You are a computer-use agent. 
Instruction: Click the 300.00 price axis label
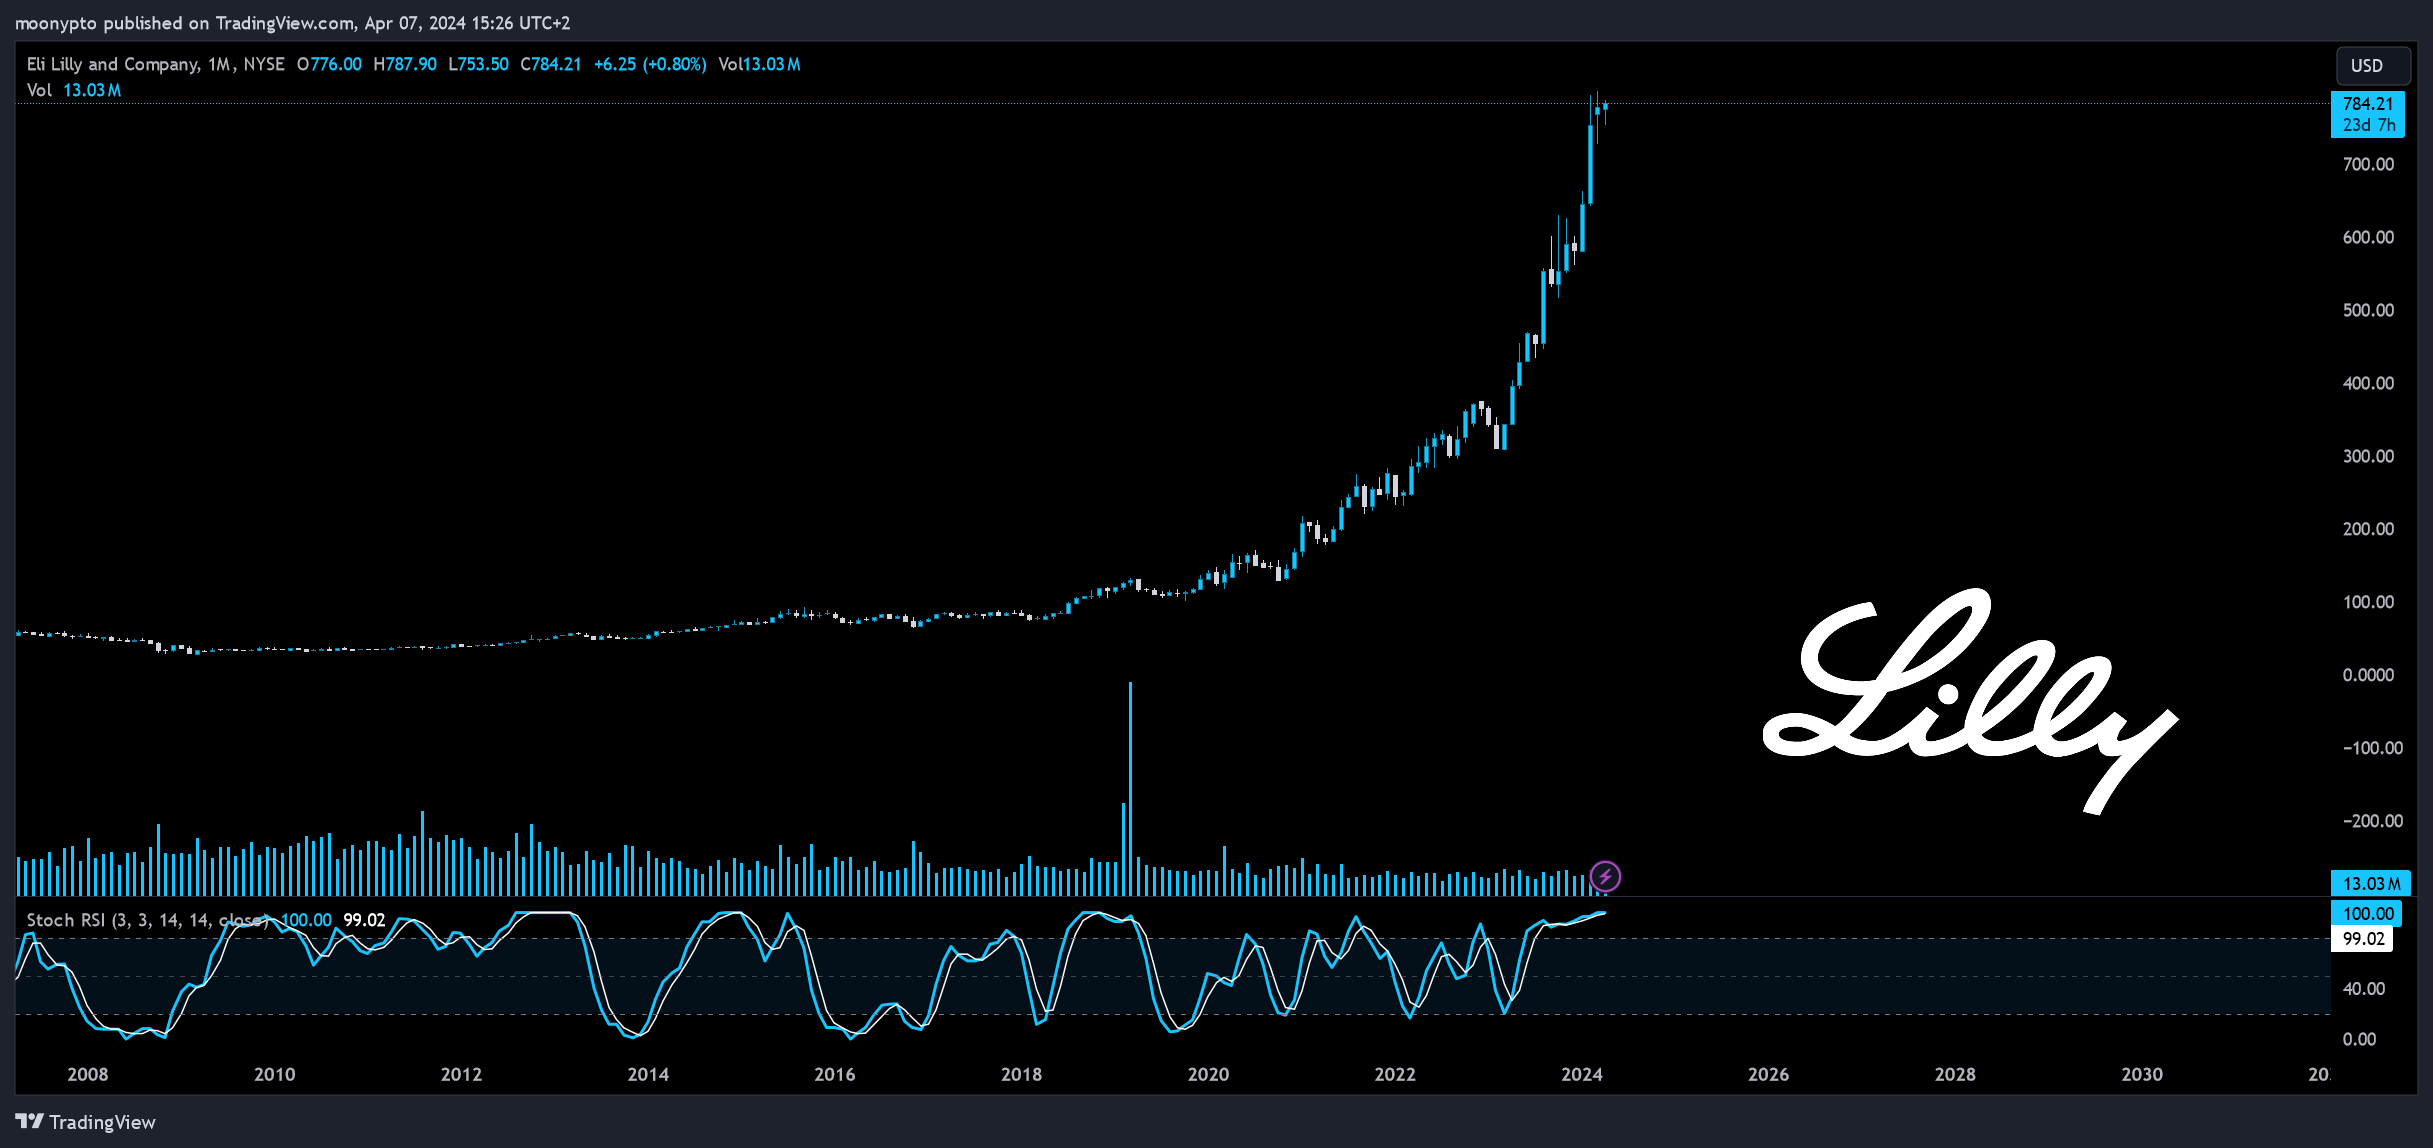pyautogui.click(x=2368, y=456)
